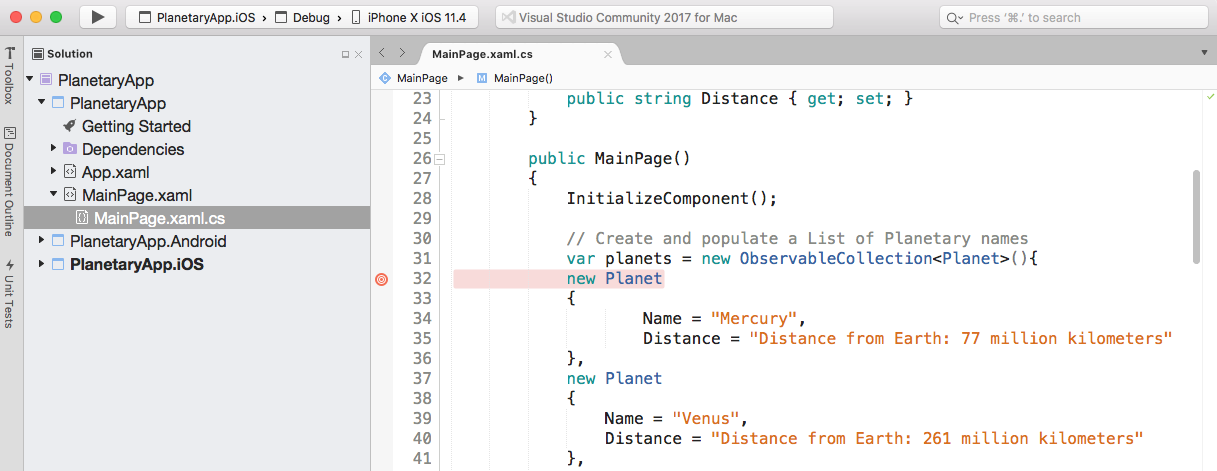Screen dimensions: 1217x471
Task: Click the search field in the toolbar
Action: tap(1073, 17)
